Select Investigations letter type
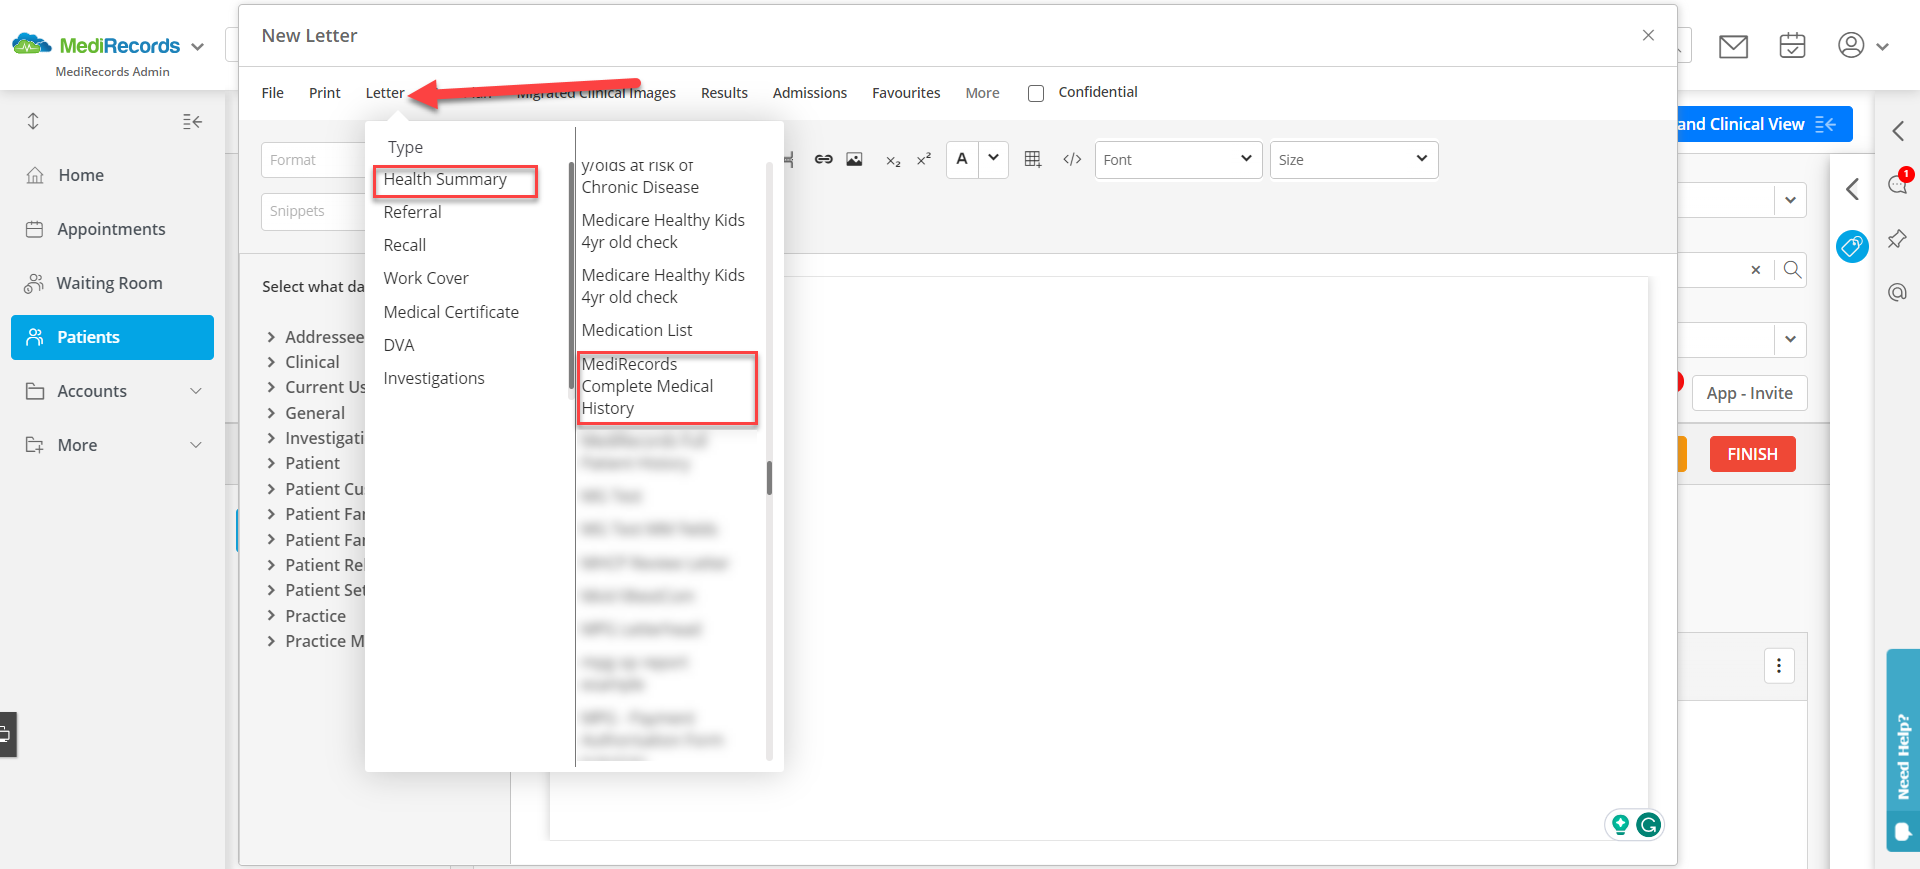Viewport: 1920px width, 869px height. 434,378
